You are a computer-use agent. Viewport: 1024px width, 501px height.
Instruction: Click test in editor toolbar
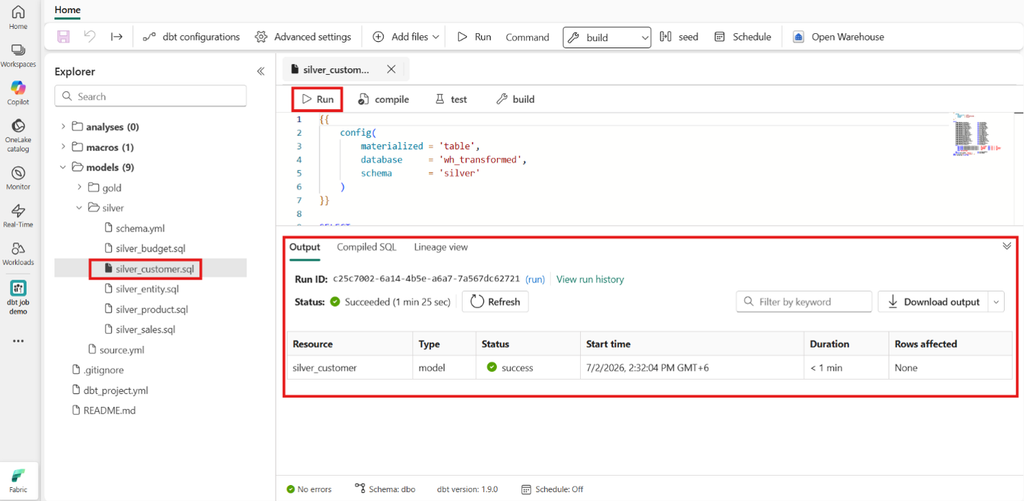click(451, 99)
